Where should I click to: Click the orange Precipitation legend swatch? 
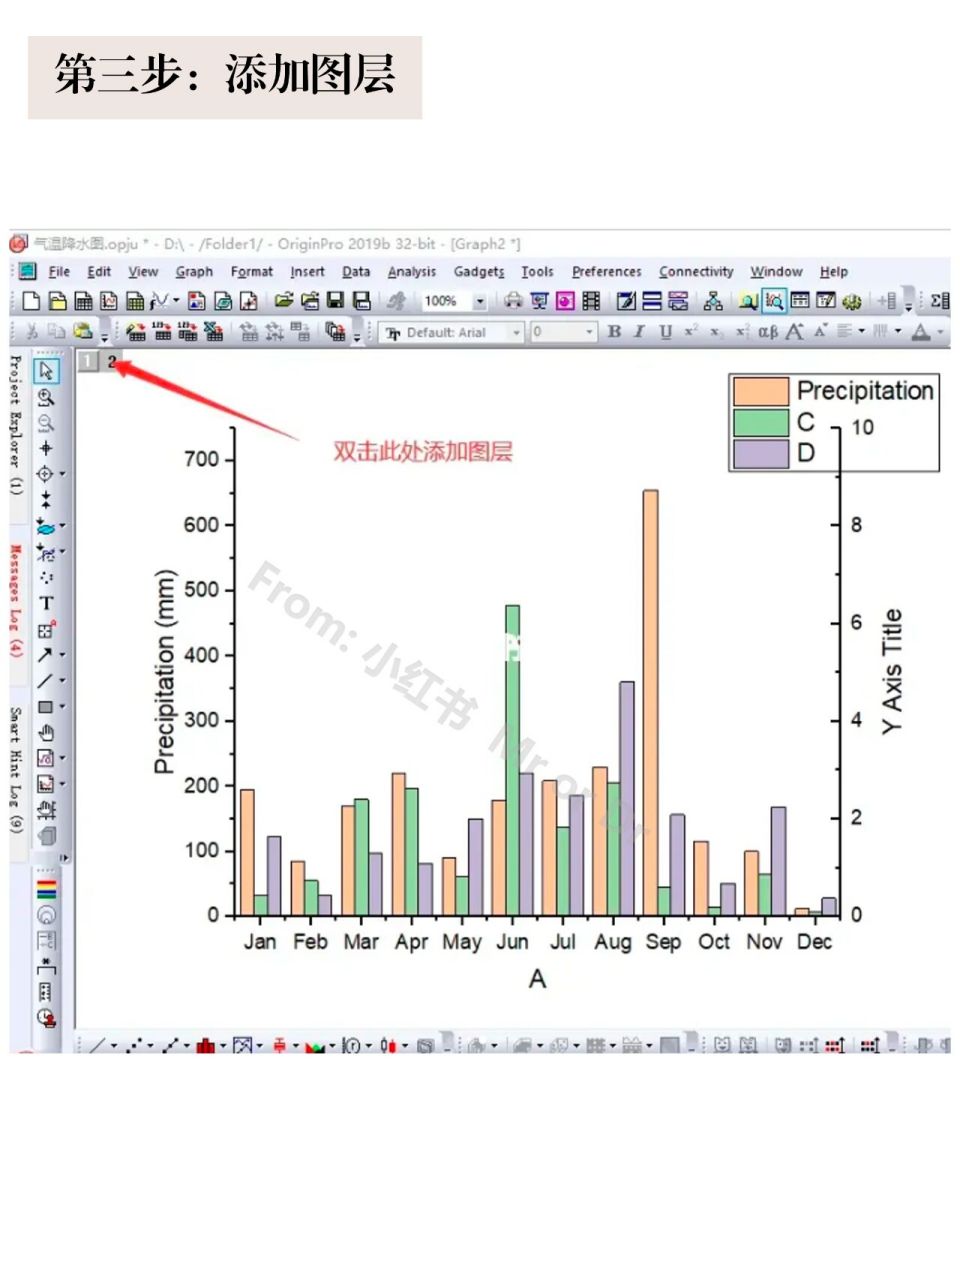pos(760,391)
